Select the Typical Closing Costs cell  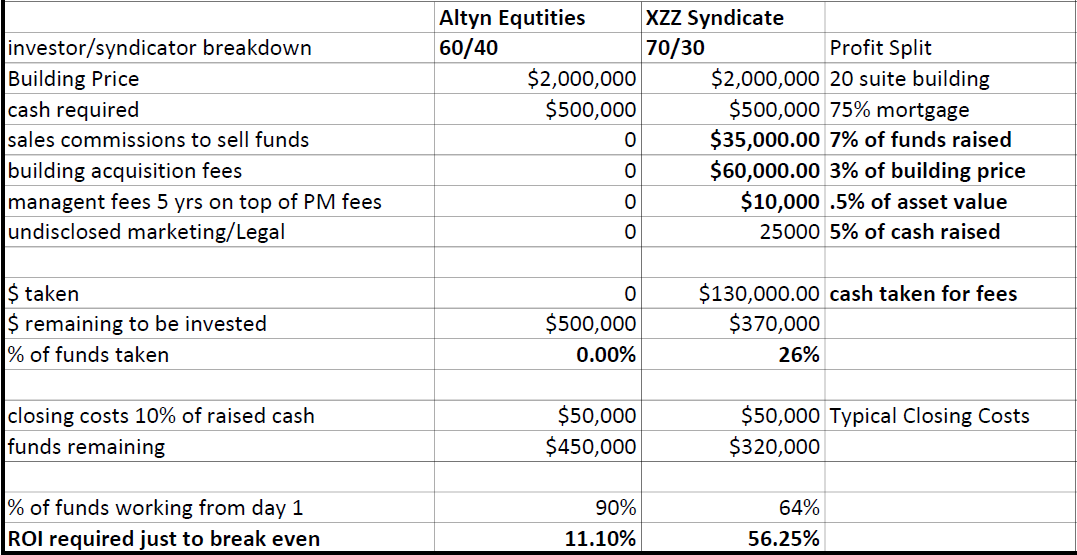[929, 416]
